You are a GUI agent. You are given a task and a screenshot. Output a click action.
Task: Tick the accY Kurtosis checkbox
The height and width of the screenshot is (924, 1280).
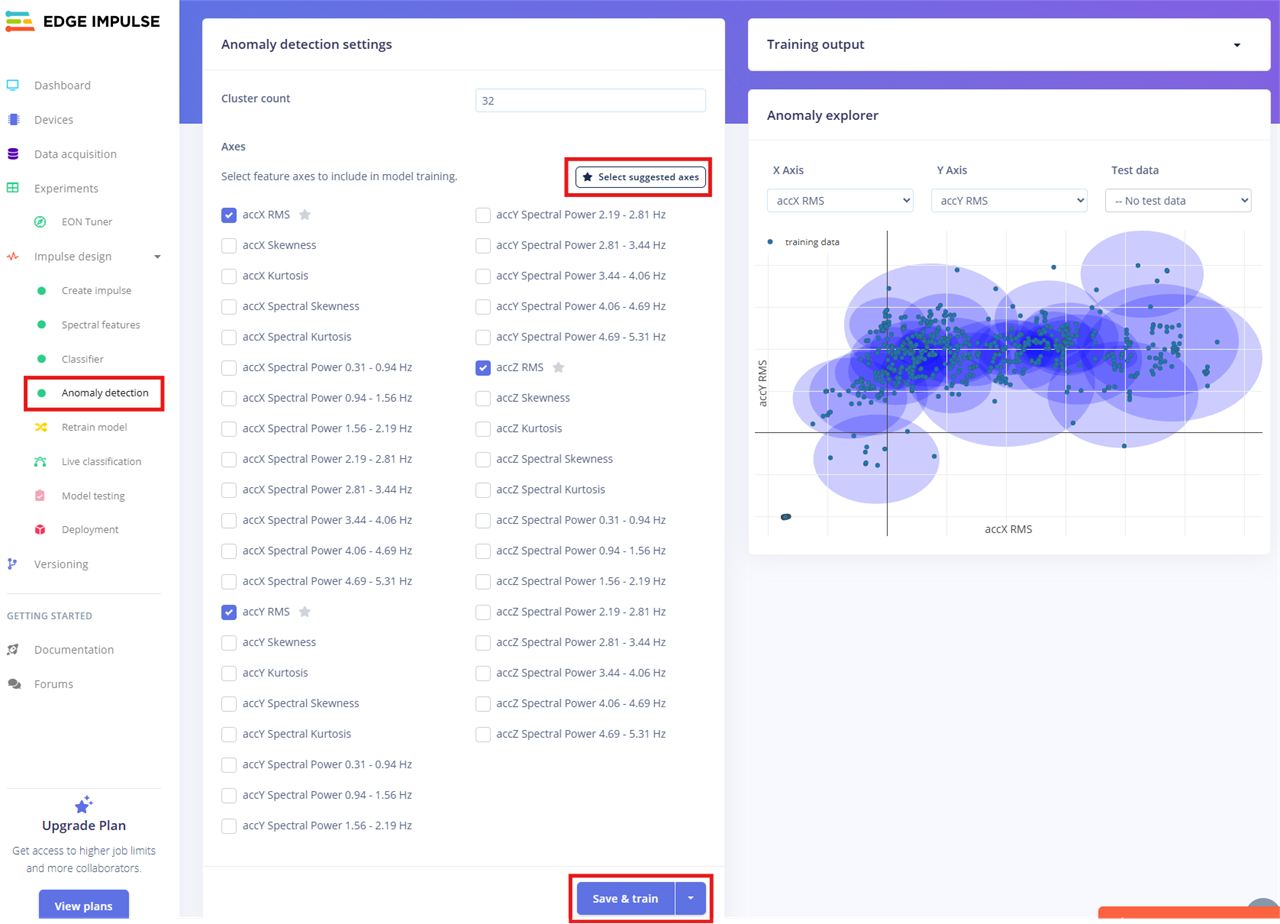(x=229, y=673)
